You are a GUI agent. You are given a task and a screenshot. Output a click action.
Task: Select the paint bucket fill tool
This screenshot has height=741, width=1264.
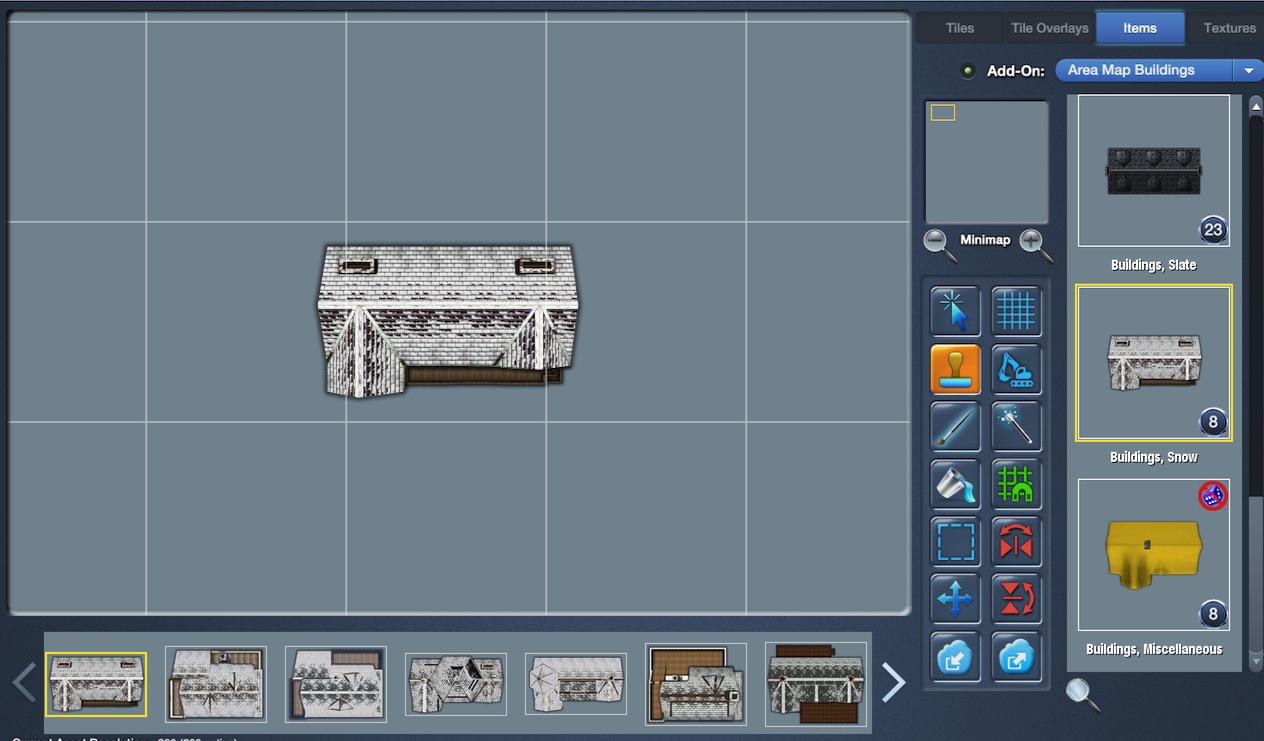pyautogui.click(x=955, y=485)
